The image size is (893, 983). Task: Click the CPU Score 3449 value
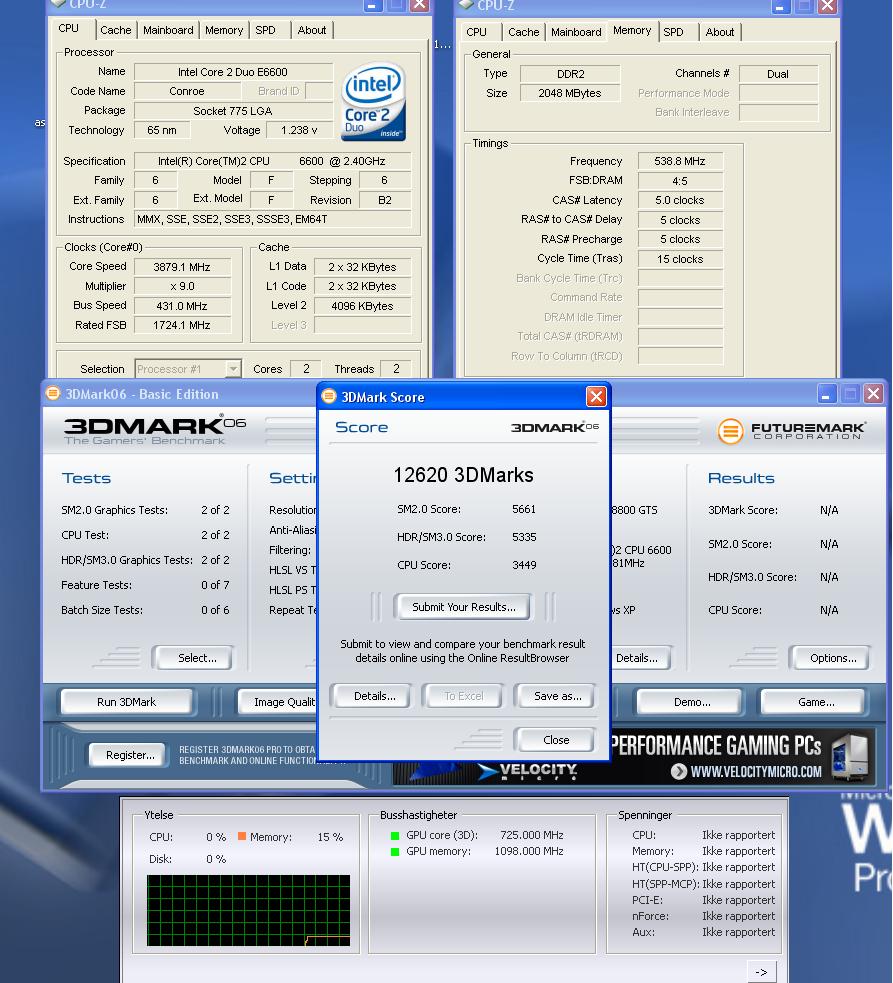(x=524, y=565)
